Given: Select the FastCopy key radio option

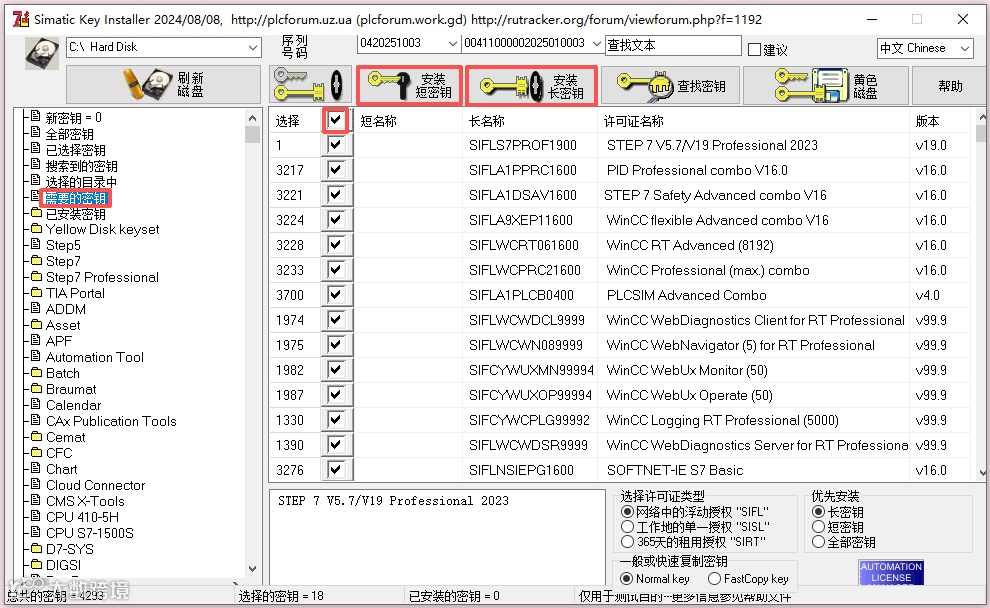Looking at the screenshot, I should point(714,578).
